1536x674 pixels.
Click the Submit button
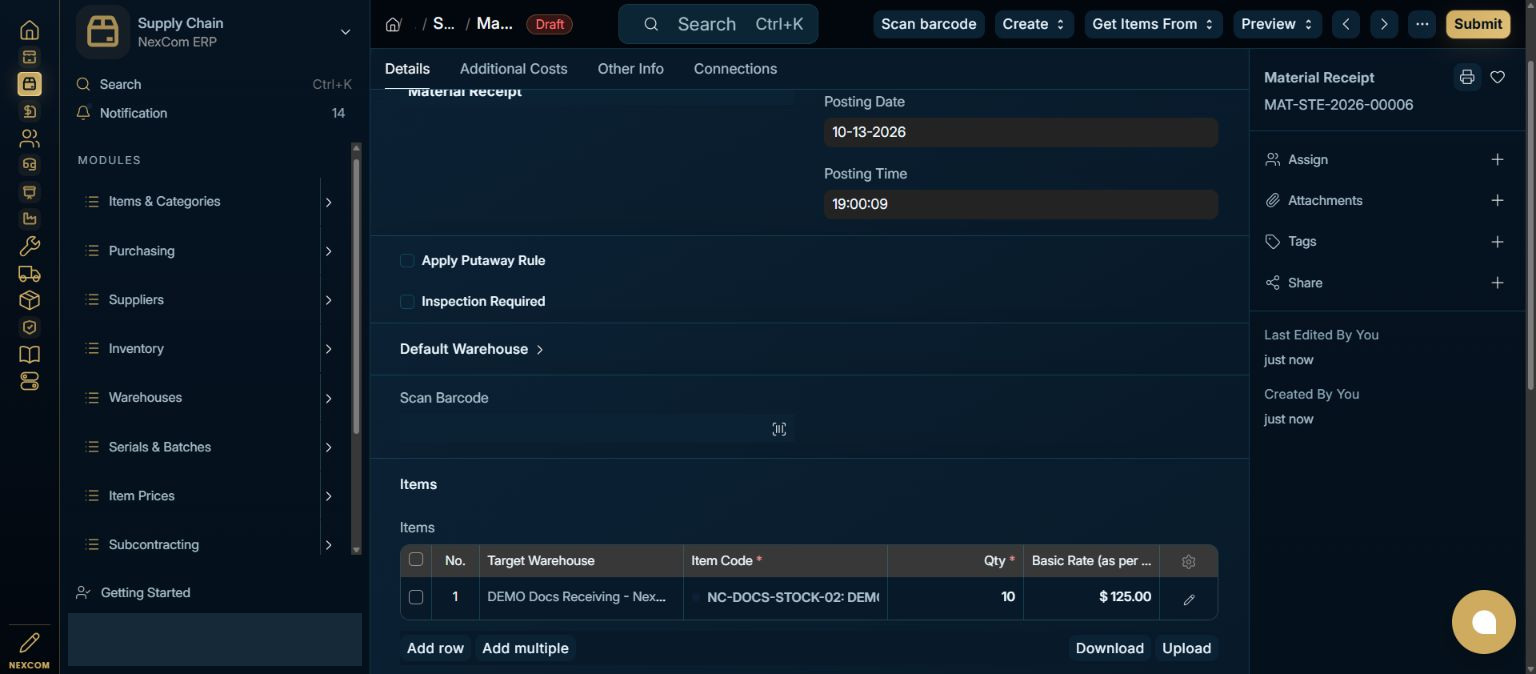coord(1478,24)
